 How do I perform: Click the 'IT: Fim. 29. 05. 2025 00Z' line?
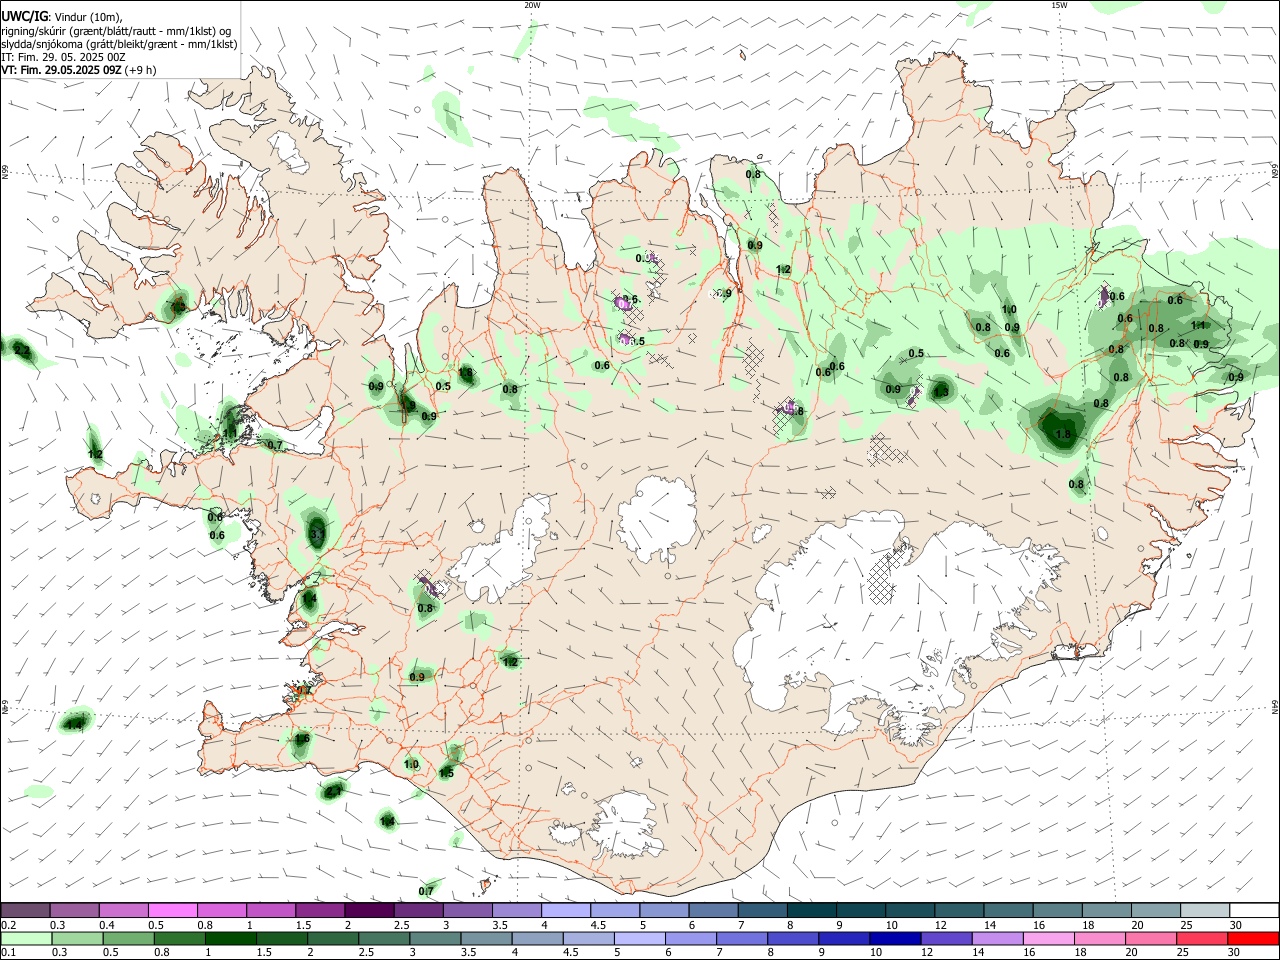coord(63,57)
